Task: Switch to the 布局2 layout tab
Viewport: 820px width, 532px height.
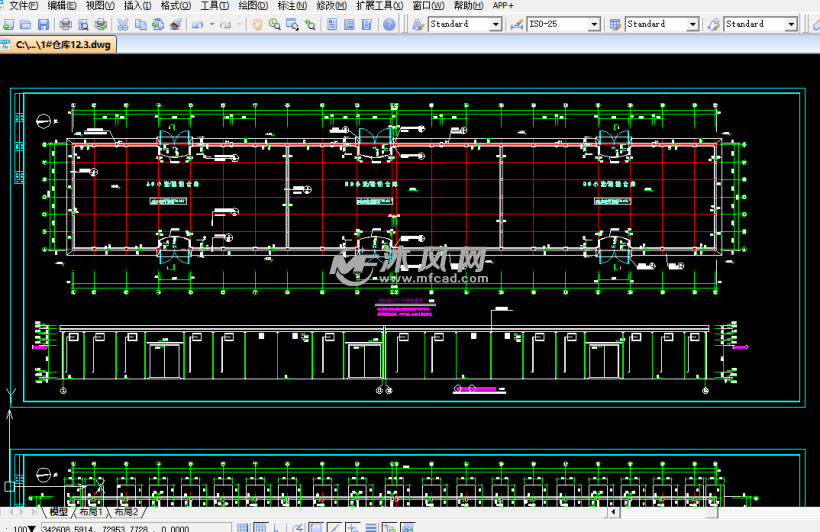Action: (x=126, y=512)
